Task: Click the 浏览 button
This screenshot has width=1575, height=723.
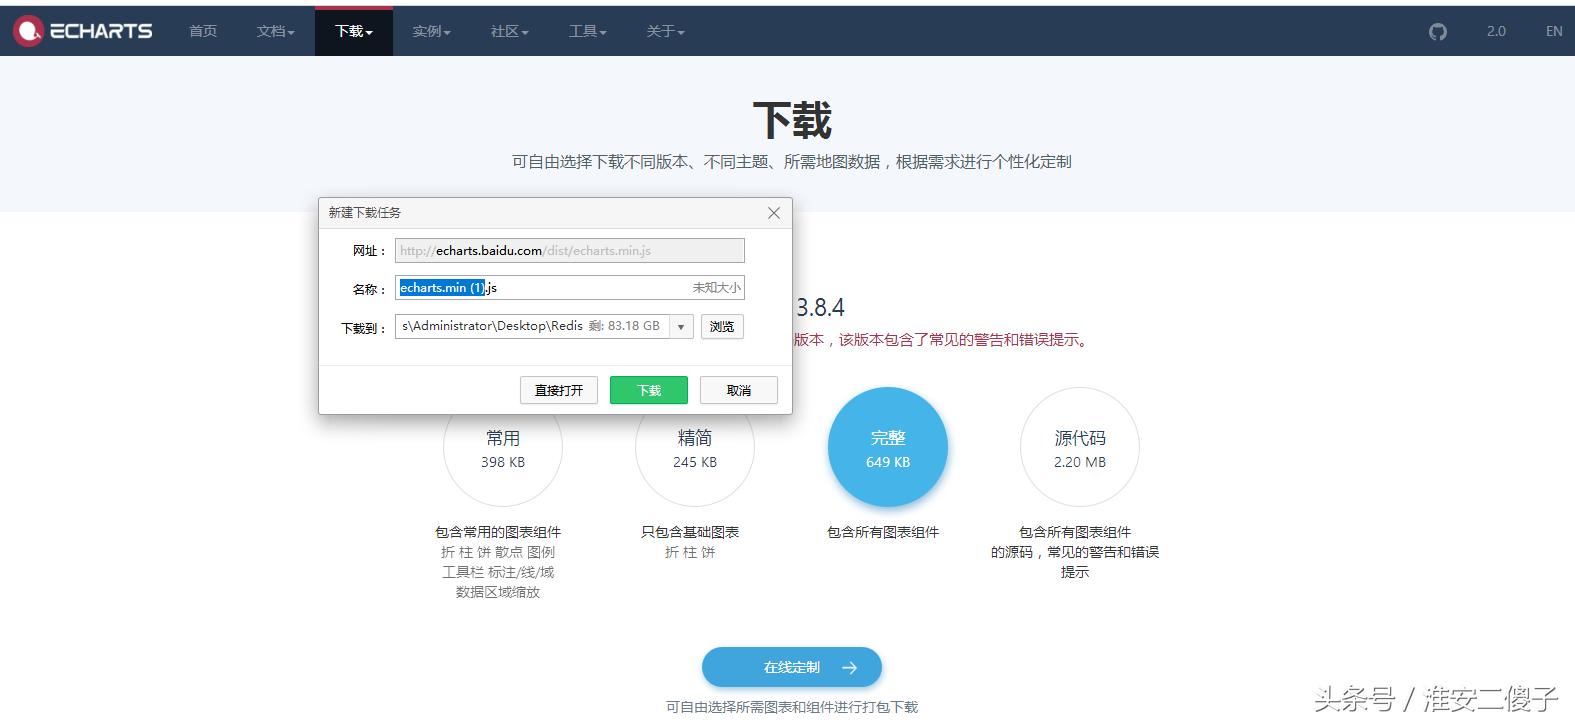Action: [722, 327]
